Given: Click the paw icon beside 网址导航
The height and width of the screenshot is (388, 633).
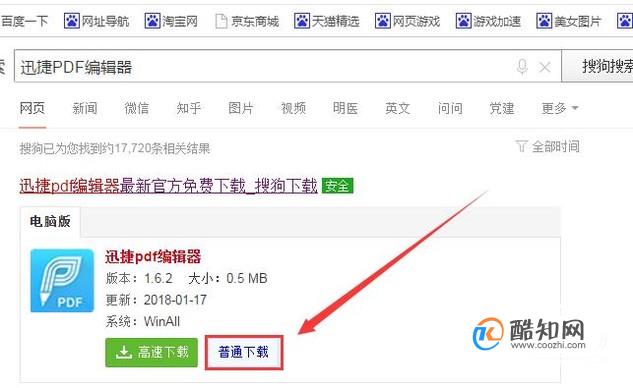Looking at the screenshot, I should (x=72, y=21).
